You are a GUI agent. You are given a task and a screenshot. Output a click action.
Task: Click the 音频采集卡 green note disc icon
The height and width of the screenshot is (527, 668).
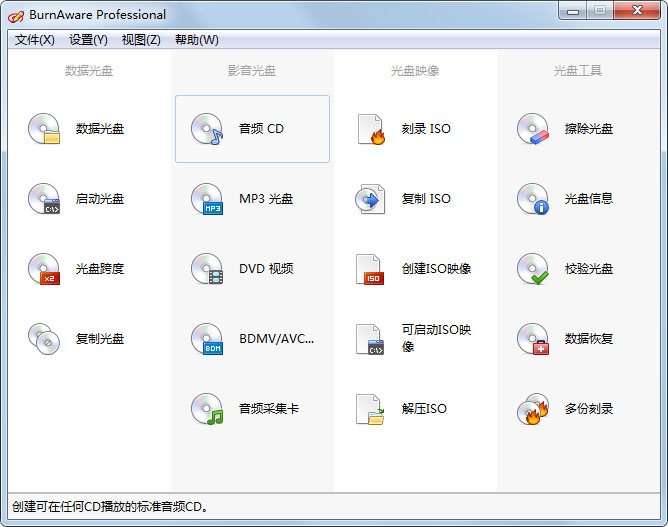coord(207,409)
